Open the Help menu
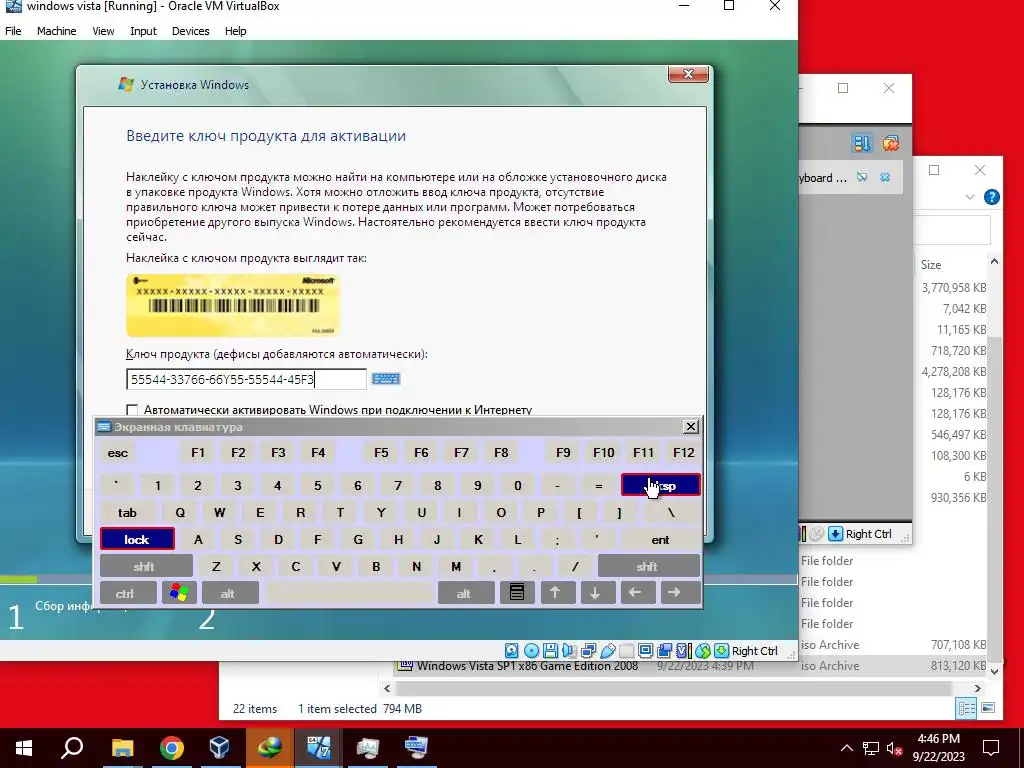The height and width of the screenshot is (768, 1024). [235, 31]
